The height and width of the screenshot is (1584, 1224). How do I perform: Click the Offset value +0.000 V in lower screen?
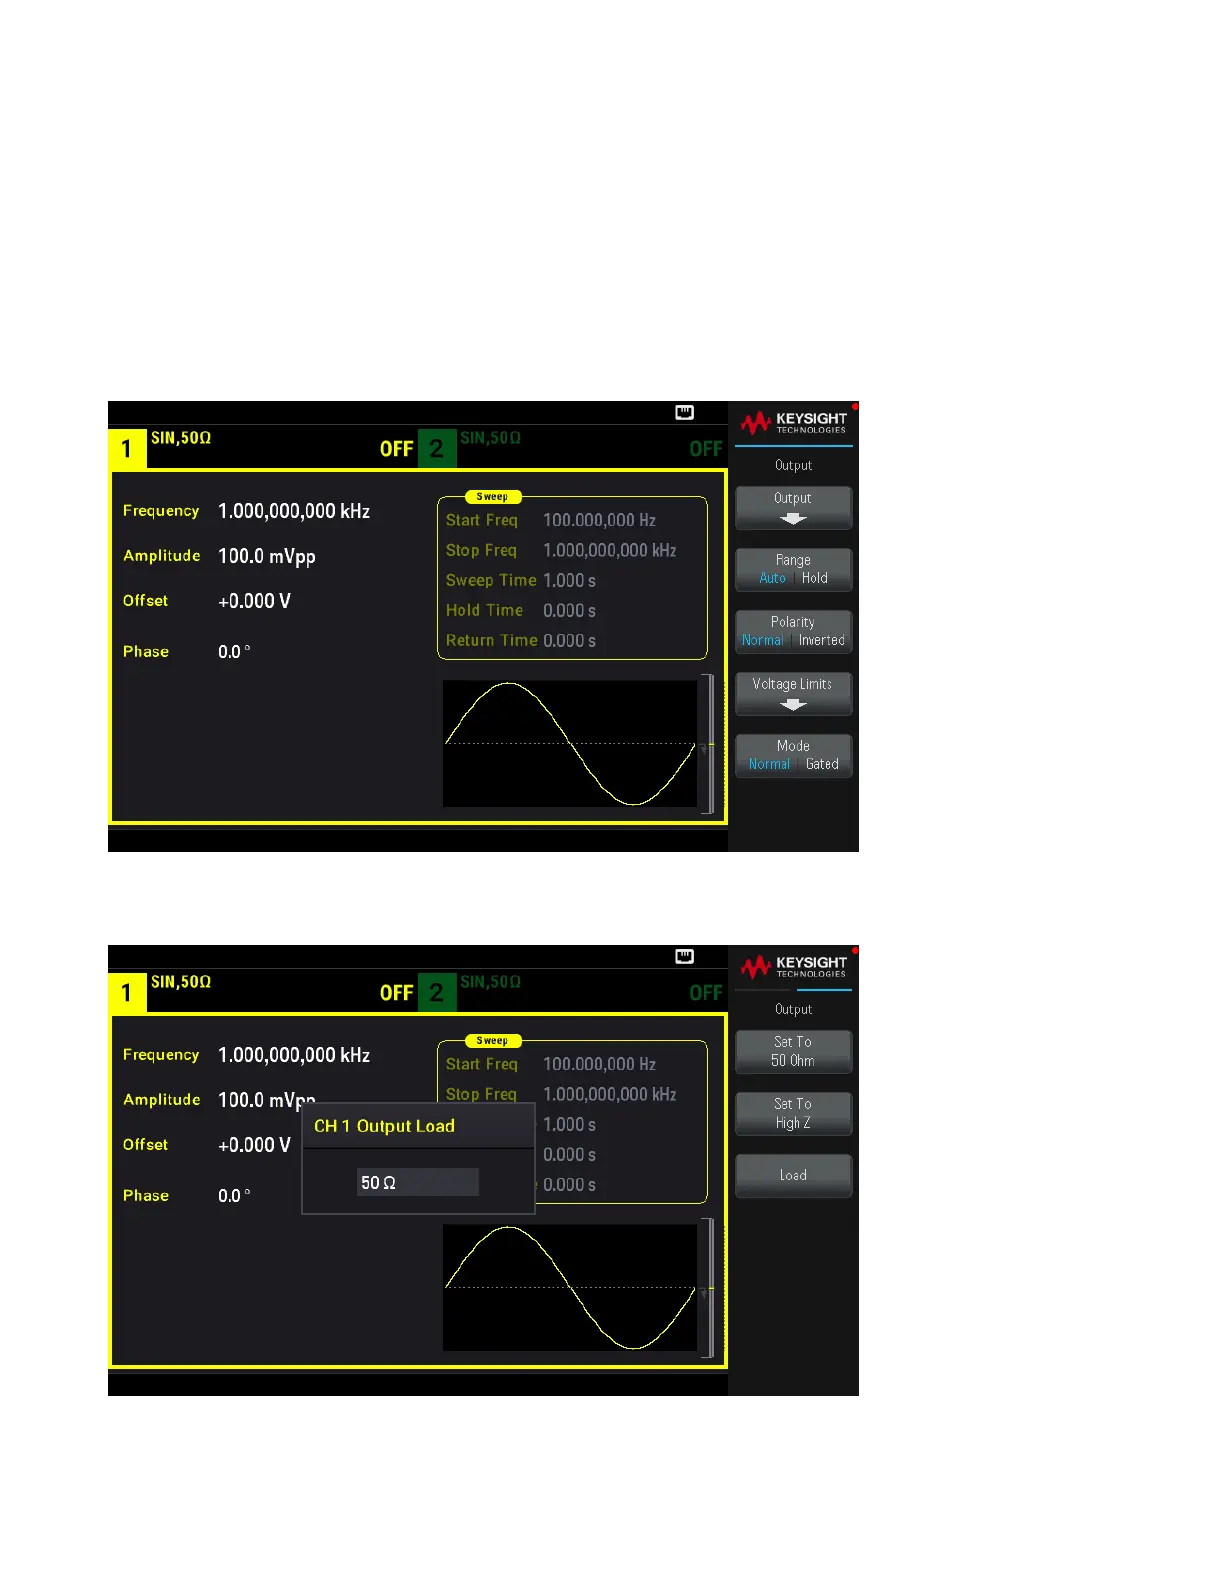tap(255, 1145)
